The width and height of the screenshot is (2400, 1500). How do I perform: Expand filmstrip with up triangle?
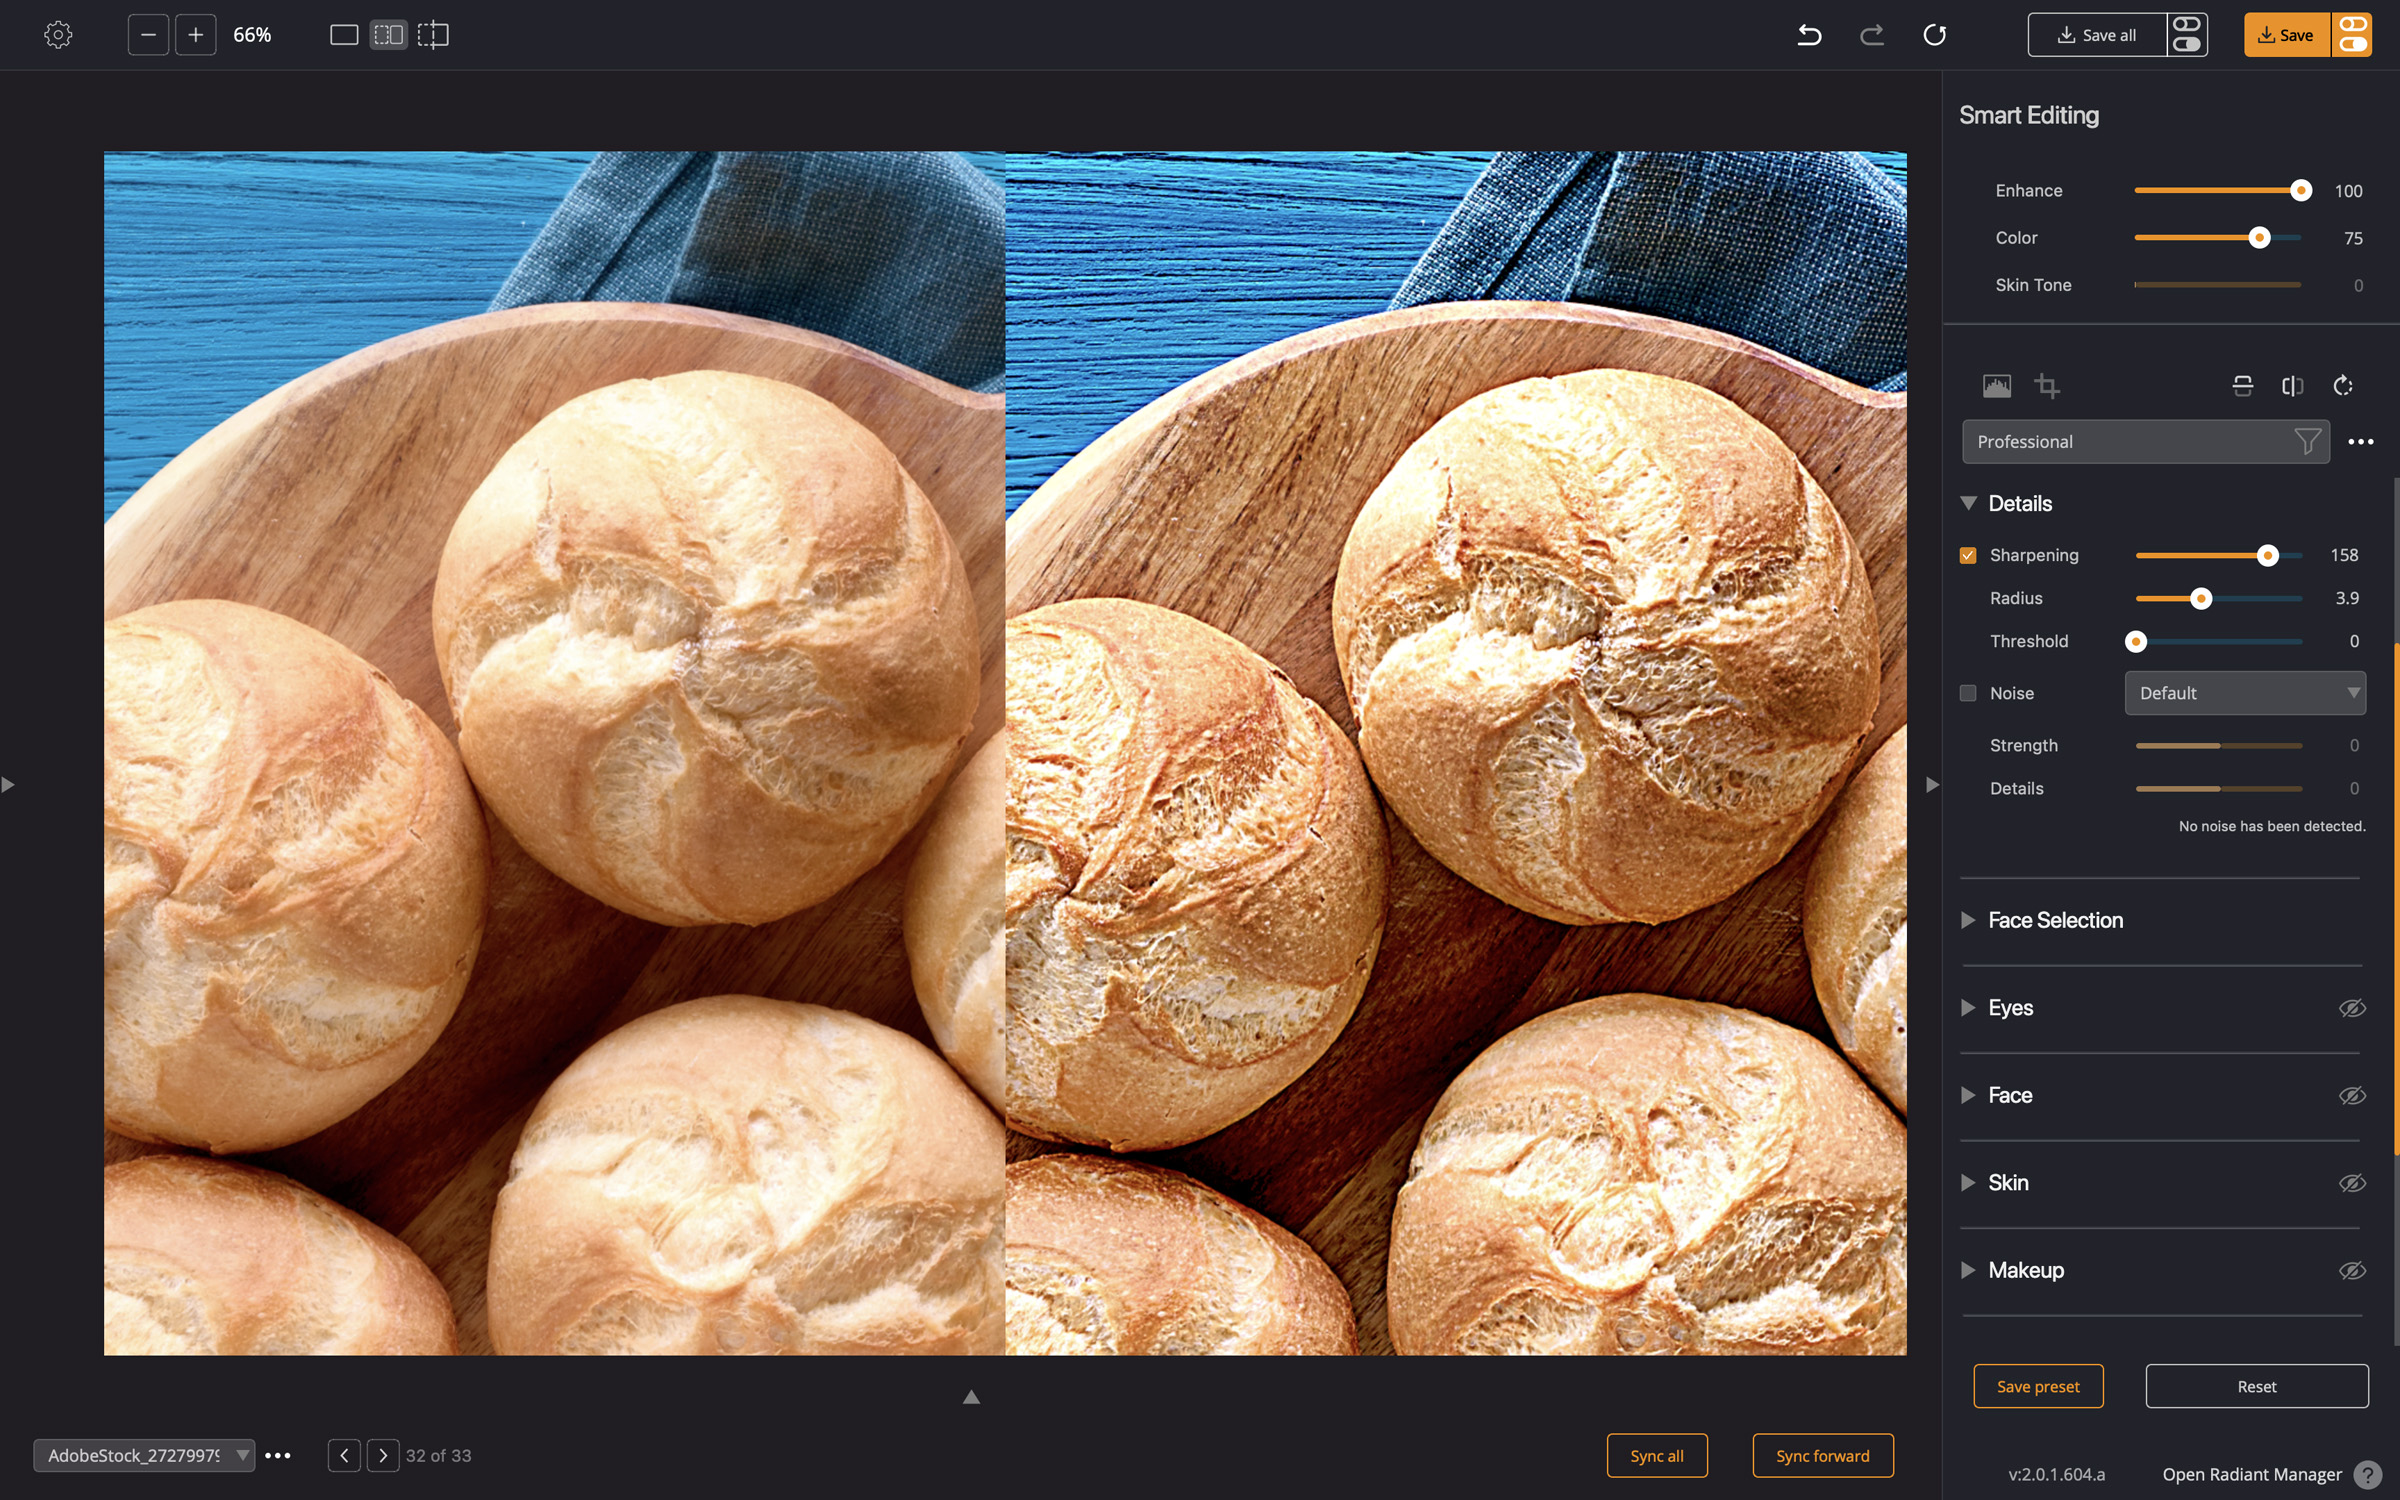coord(971,1397)
